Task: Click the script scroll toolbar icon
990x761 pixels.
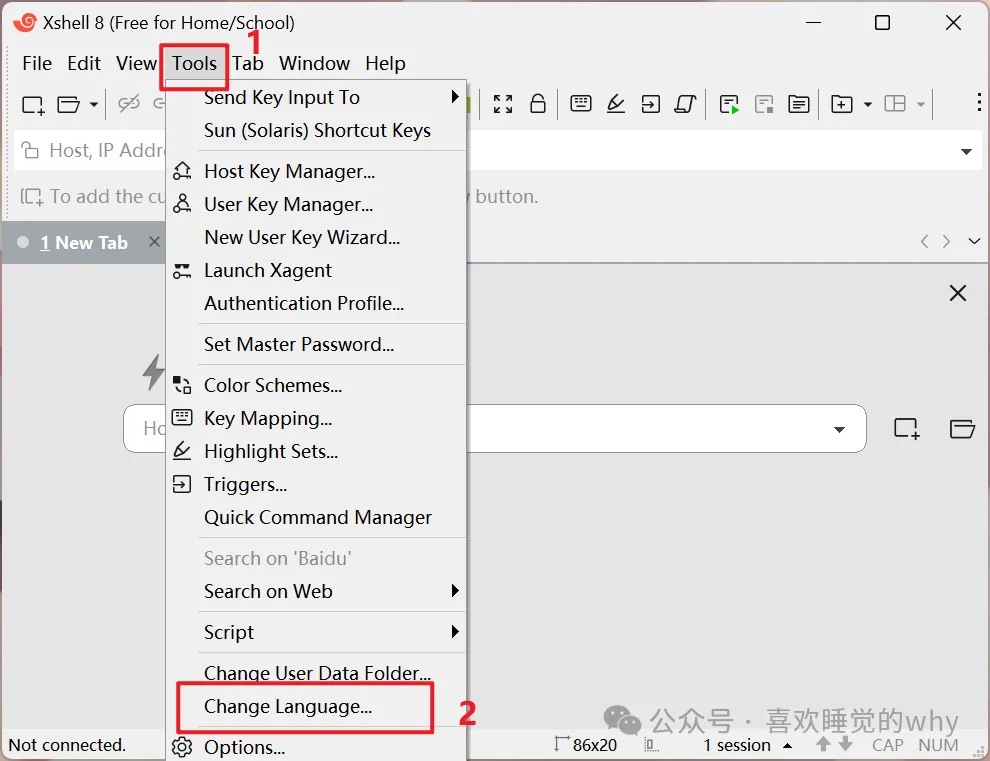Action: [685, 104]
